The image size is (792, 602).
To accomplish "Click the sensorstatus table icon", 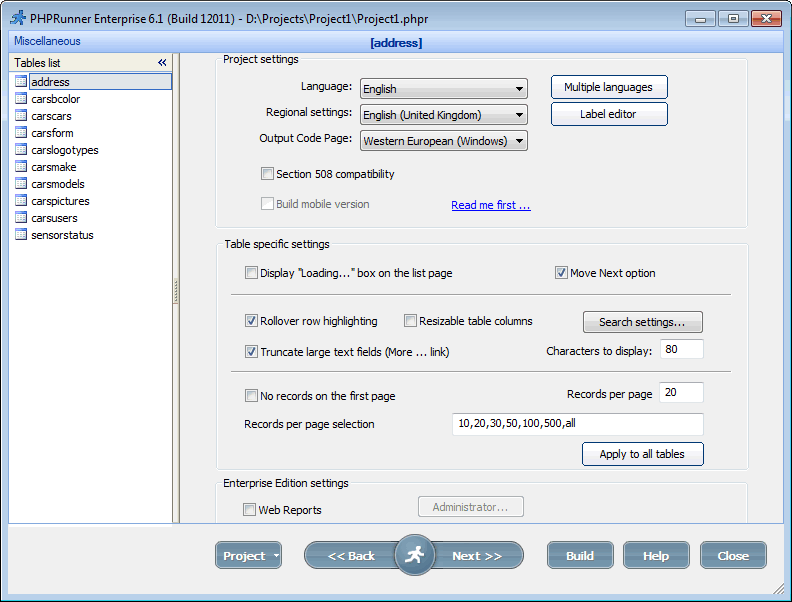I will [x=21, y=235].
